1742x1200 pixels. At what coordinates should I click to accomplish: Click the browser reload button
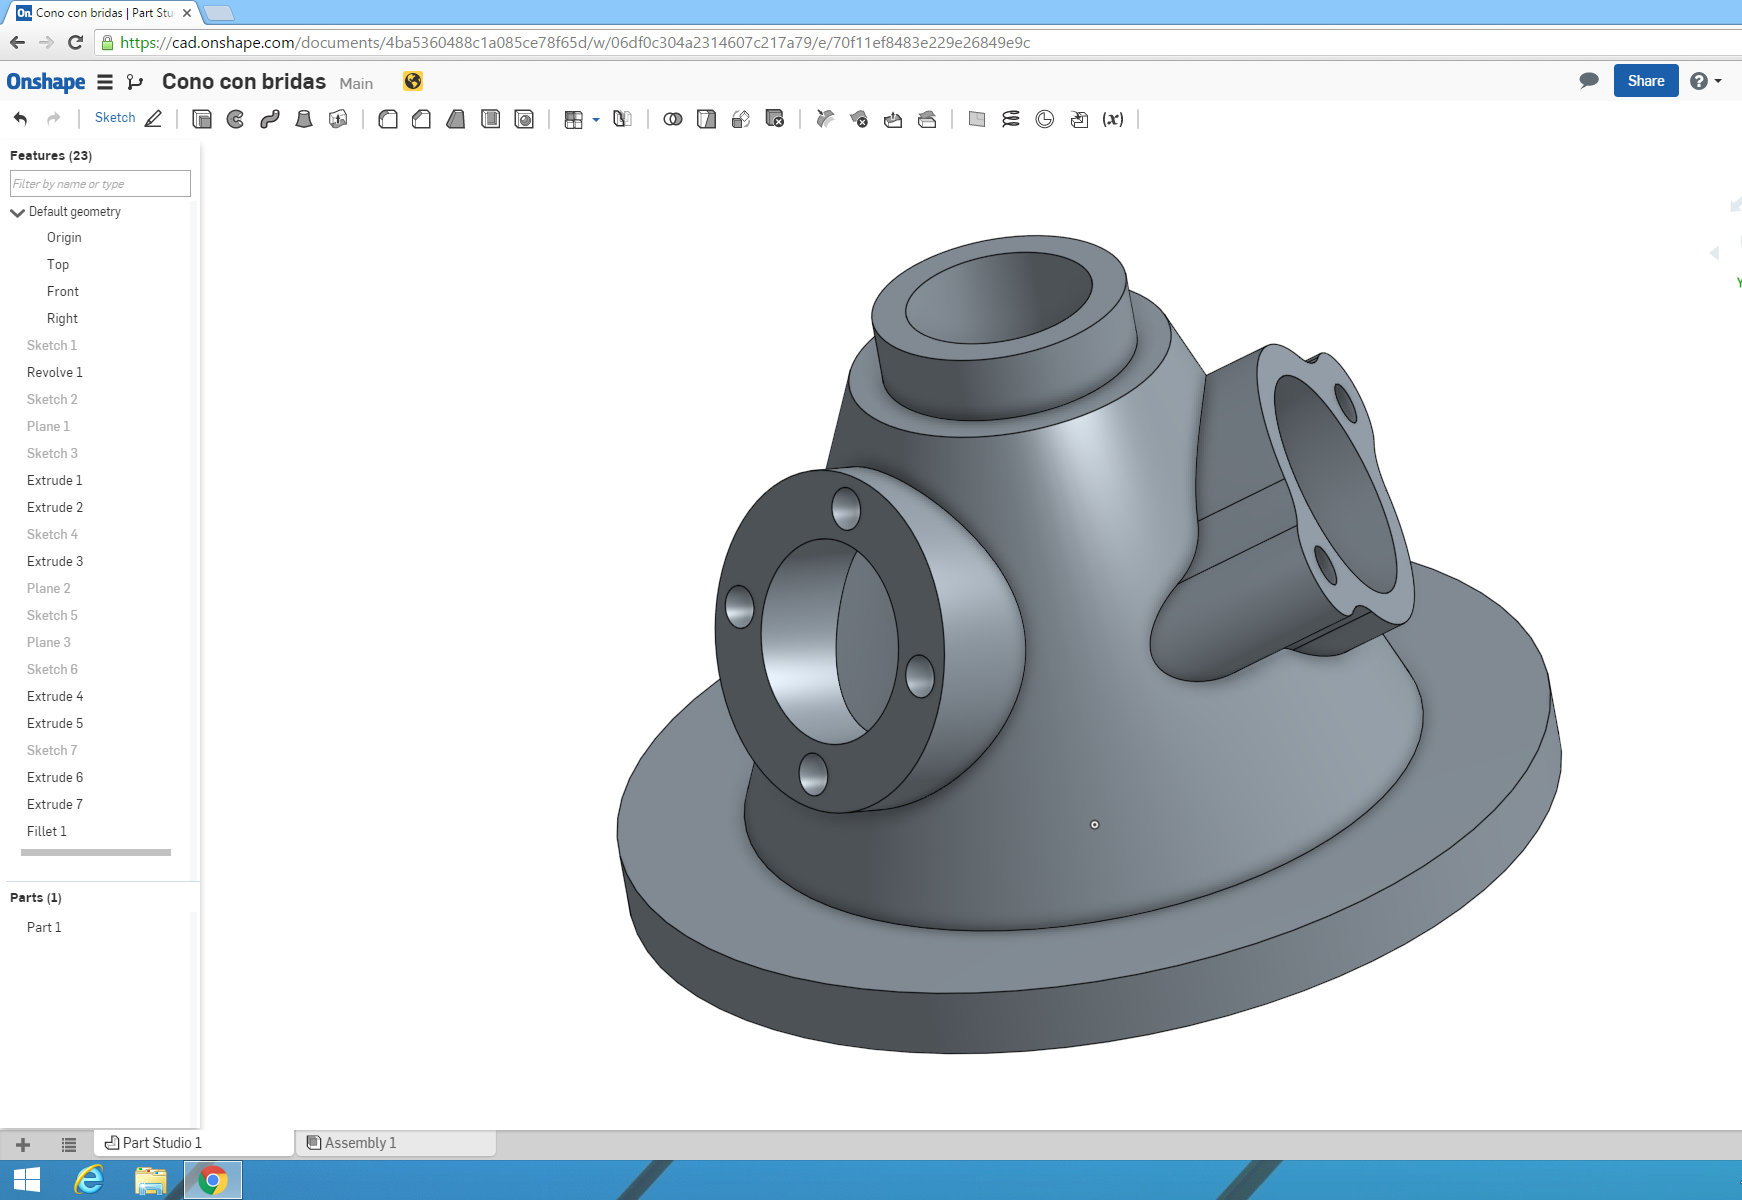point(75,42)
